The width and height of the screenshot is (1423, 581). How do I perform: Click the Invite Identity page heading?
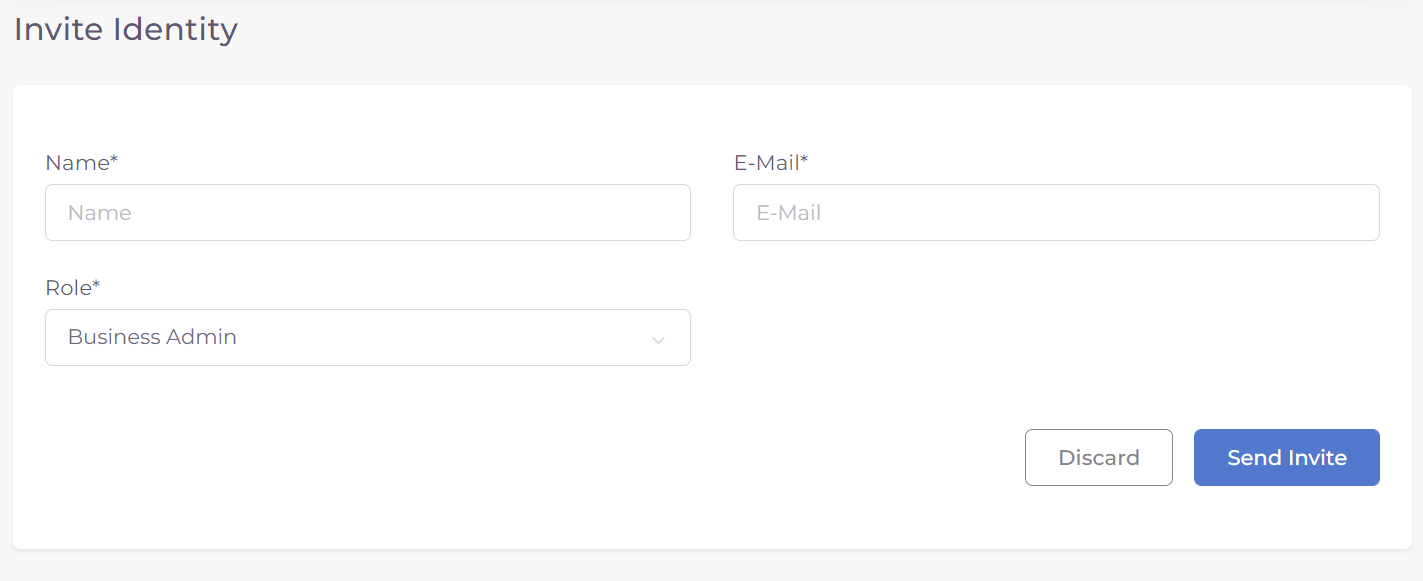126,30
